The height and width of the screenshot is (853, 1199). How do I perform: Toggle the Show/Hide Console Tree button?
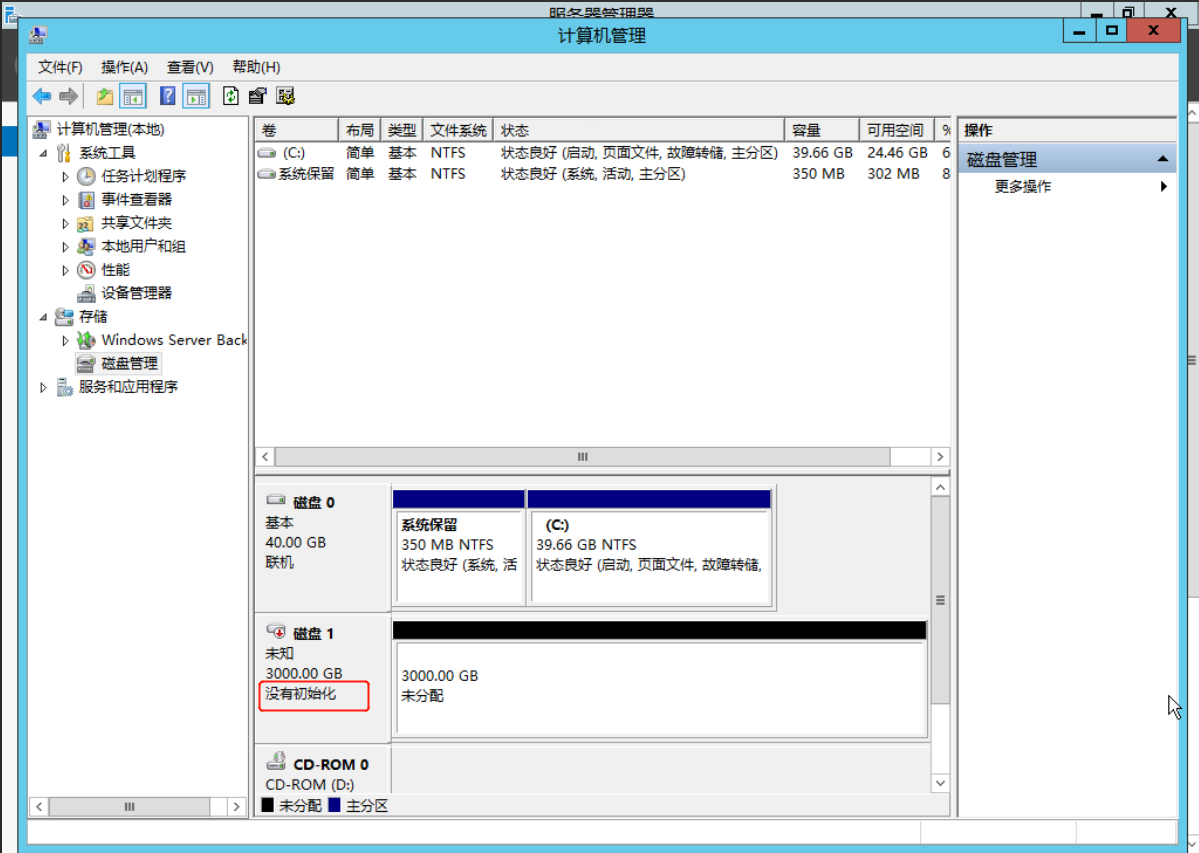133,96
